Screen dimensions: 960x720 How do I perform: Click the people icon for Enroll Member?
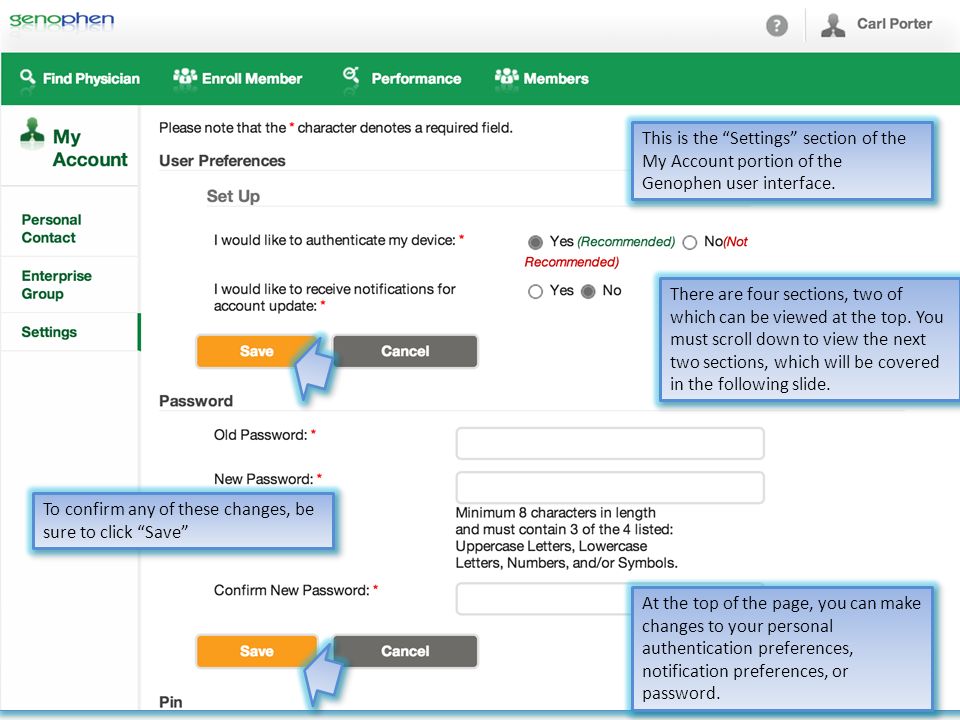tap(185, 77)
